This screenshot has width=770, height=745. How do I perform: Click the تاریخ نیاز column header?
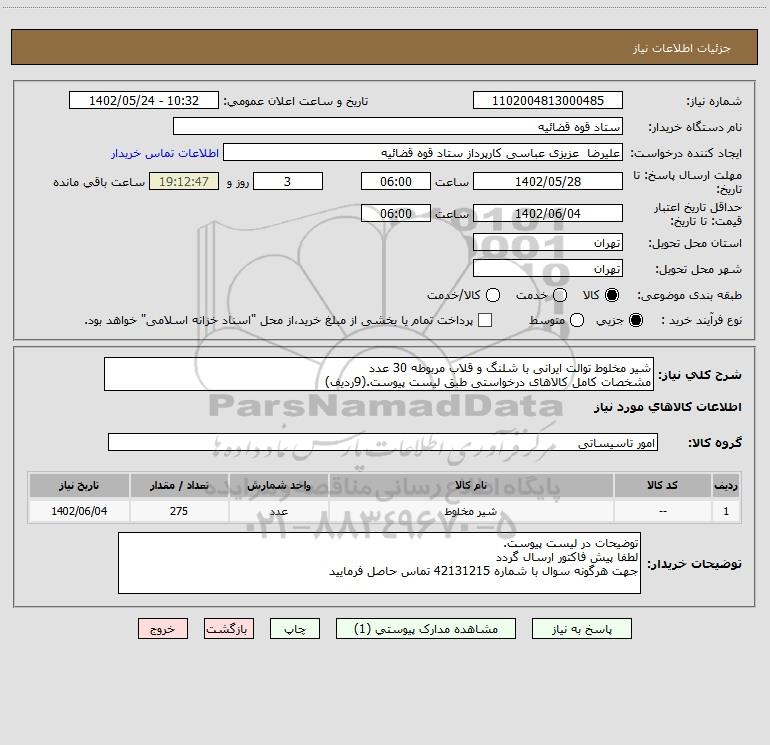point(79,485)
